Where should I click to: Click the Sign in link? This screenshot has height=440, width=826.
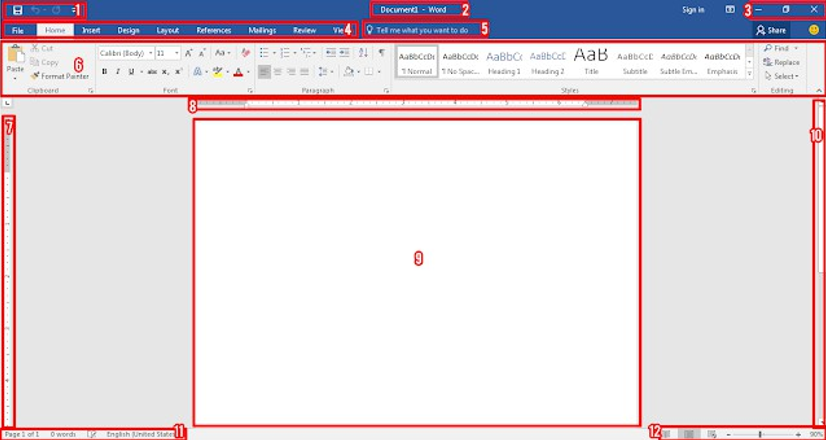click(x=693, y=10)
